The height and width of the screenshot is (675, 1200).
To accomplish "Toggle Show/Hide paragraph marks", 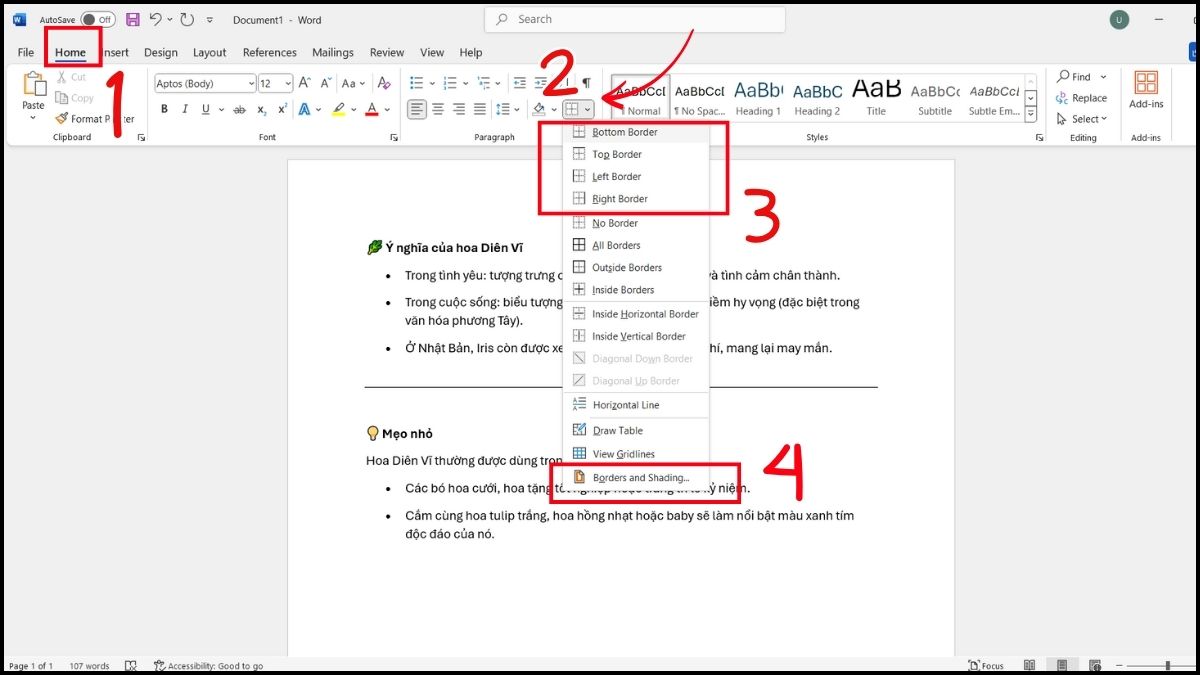I will point(586,83).
